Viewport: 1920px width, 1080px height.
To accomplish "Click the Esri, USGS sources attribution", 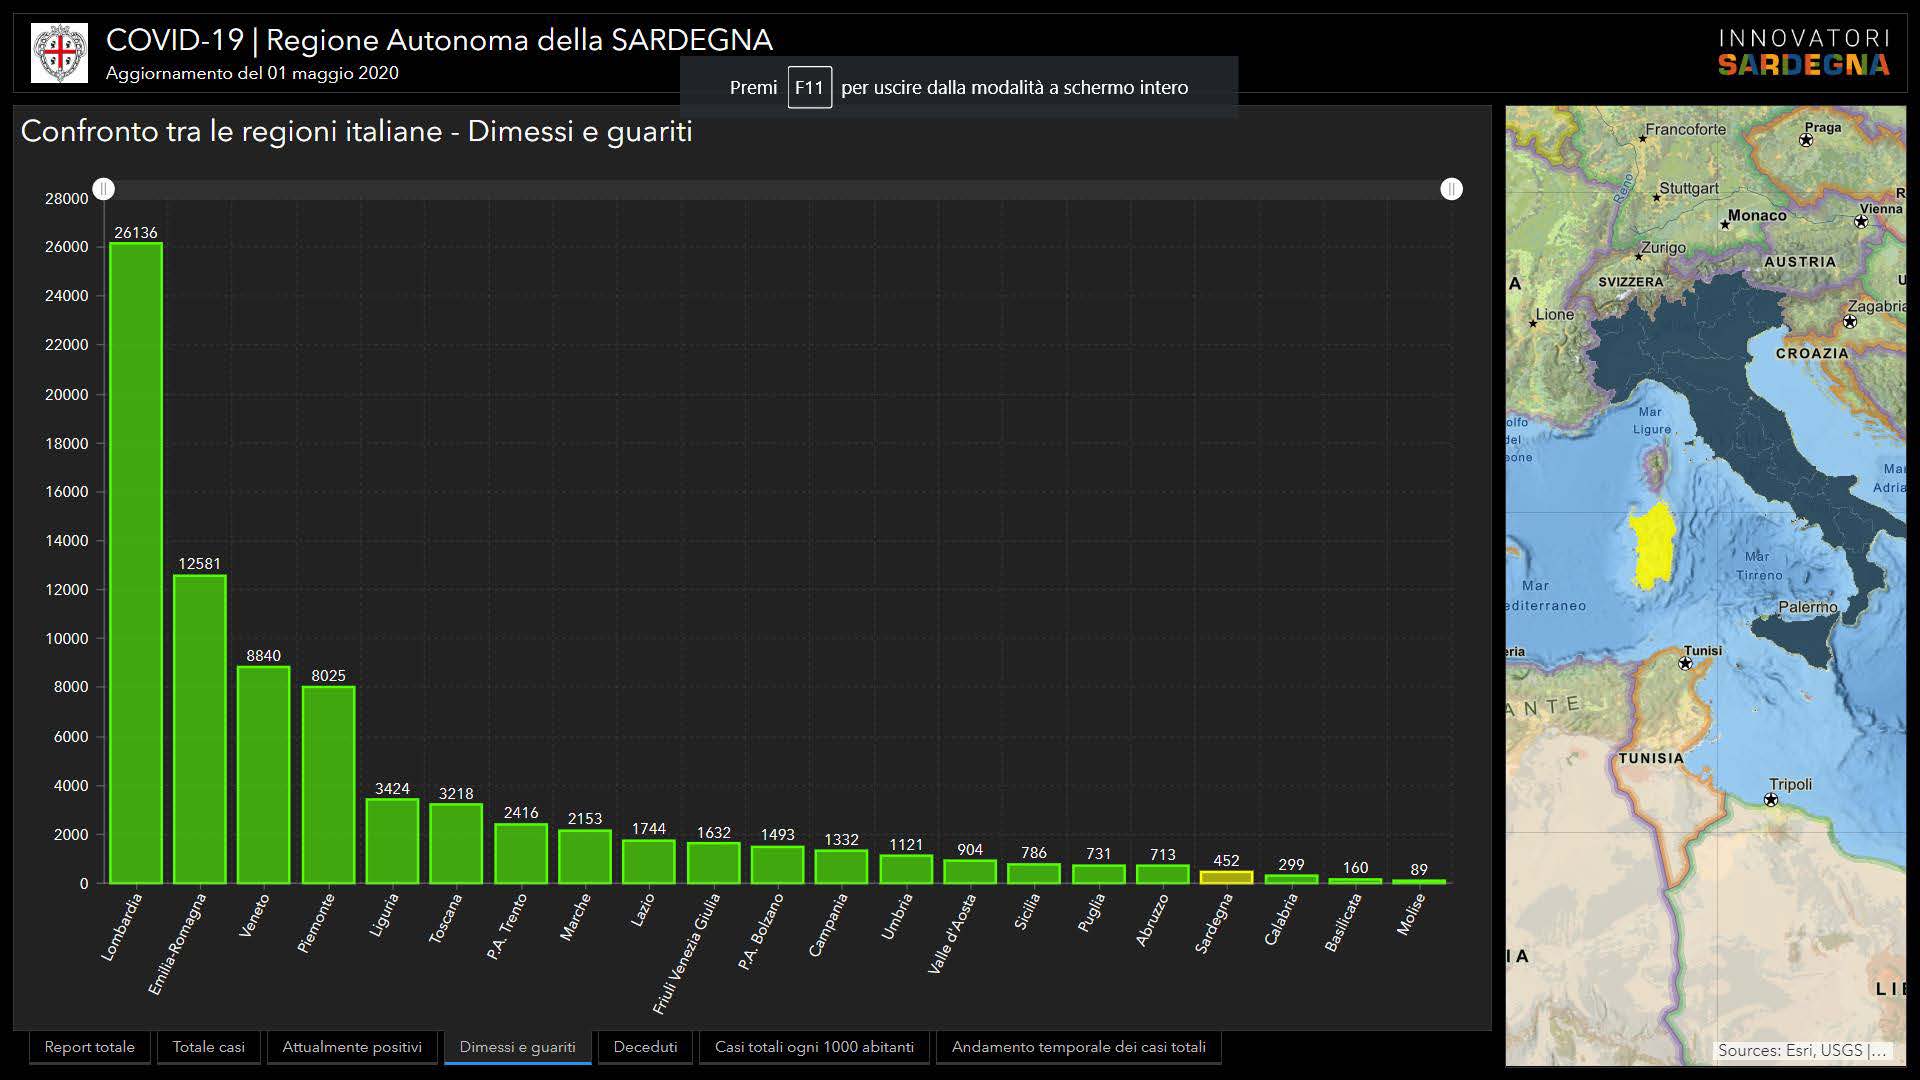I will coord(1801,1050).
